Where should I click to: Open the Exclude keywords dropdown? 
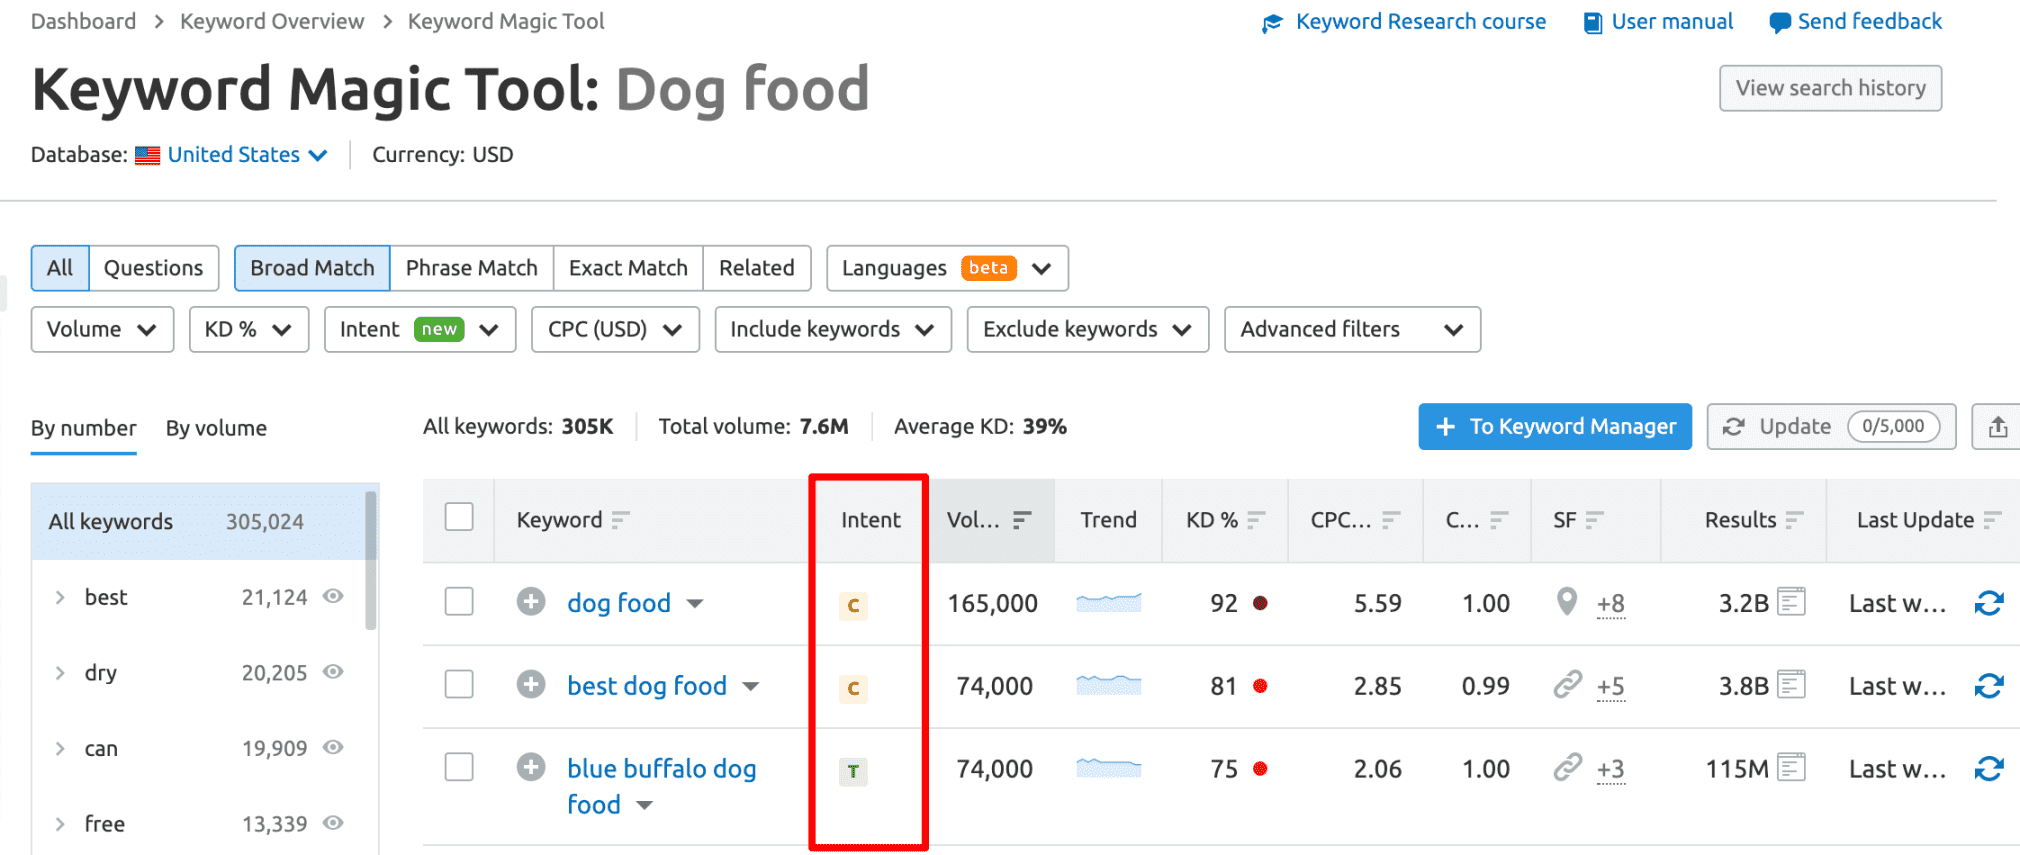click(1088, 329)
